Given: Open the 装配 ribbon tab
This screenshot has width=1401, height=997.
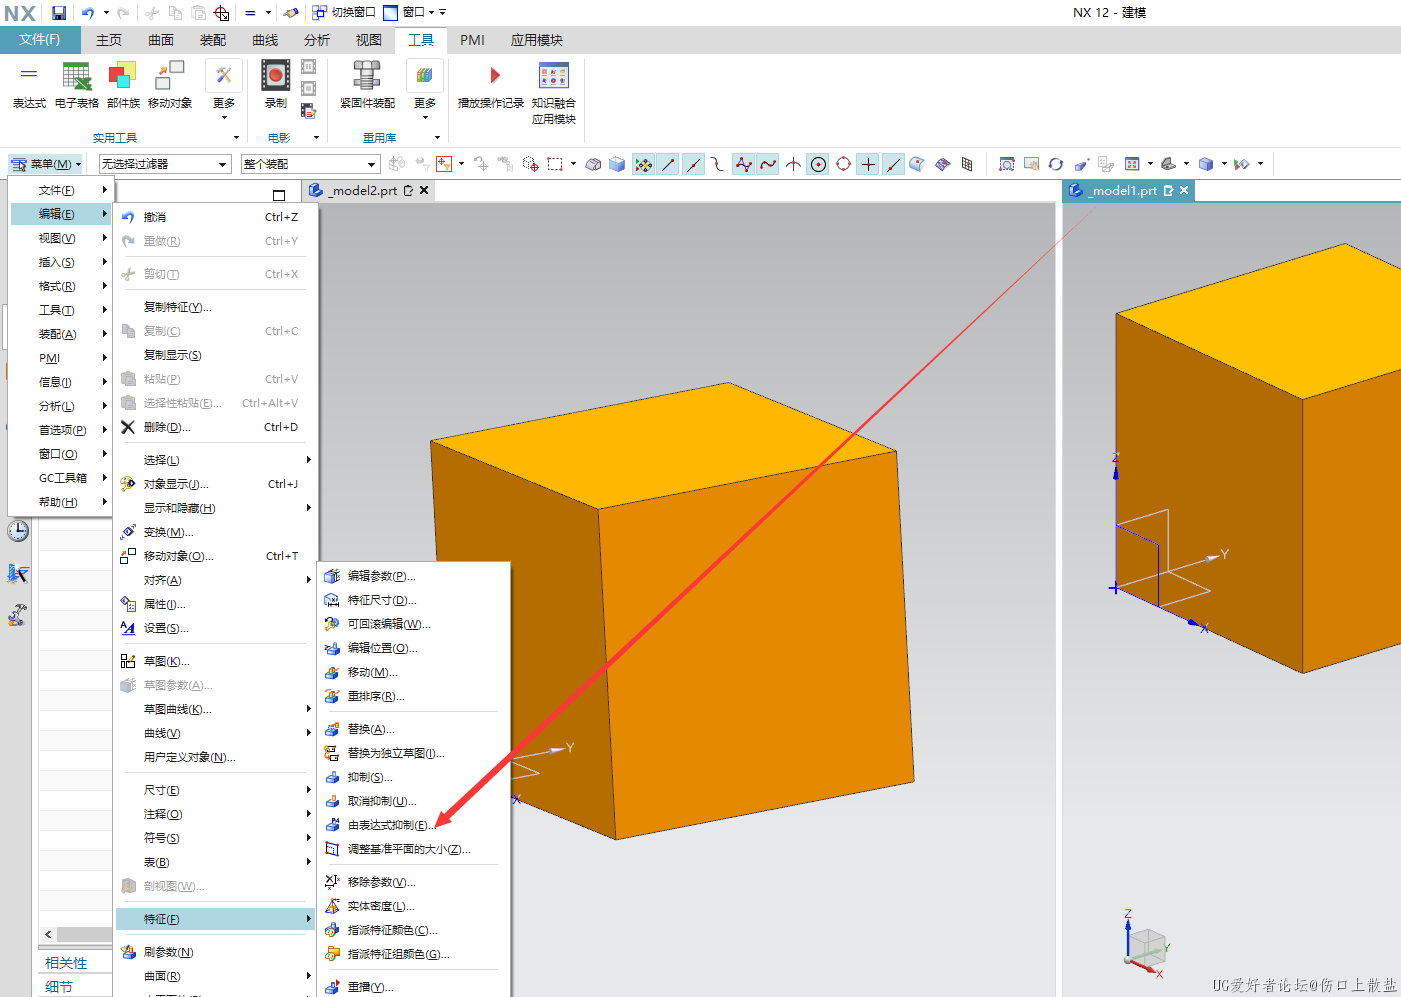Looking at the screenshot, I should click(x=213, y=40).
